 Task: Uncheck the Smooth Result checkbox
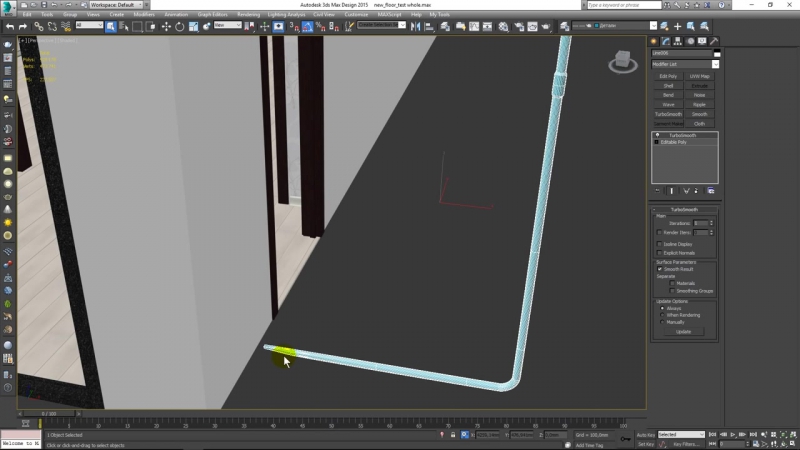659,269
